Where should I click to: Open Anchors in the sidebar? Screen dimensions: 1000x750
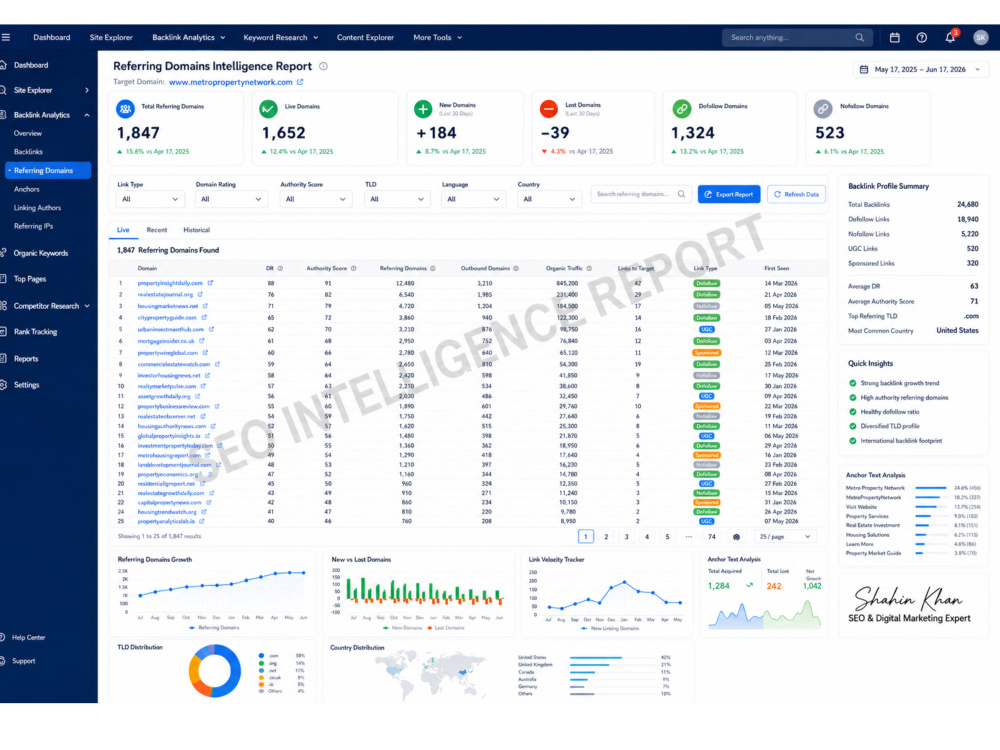27,189
